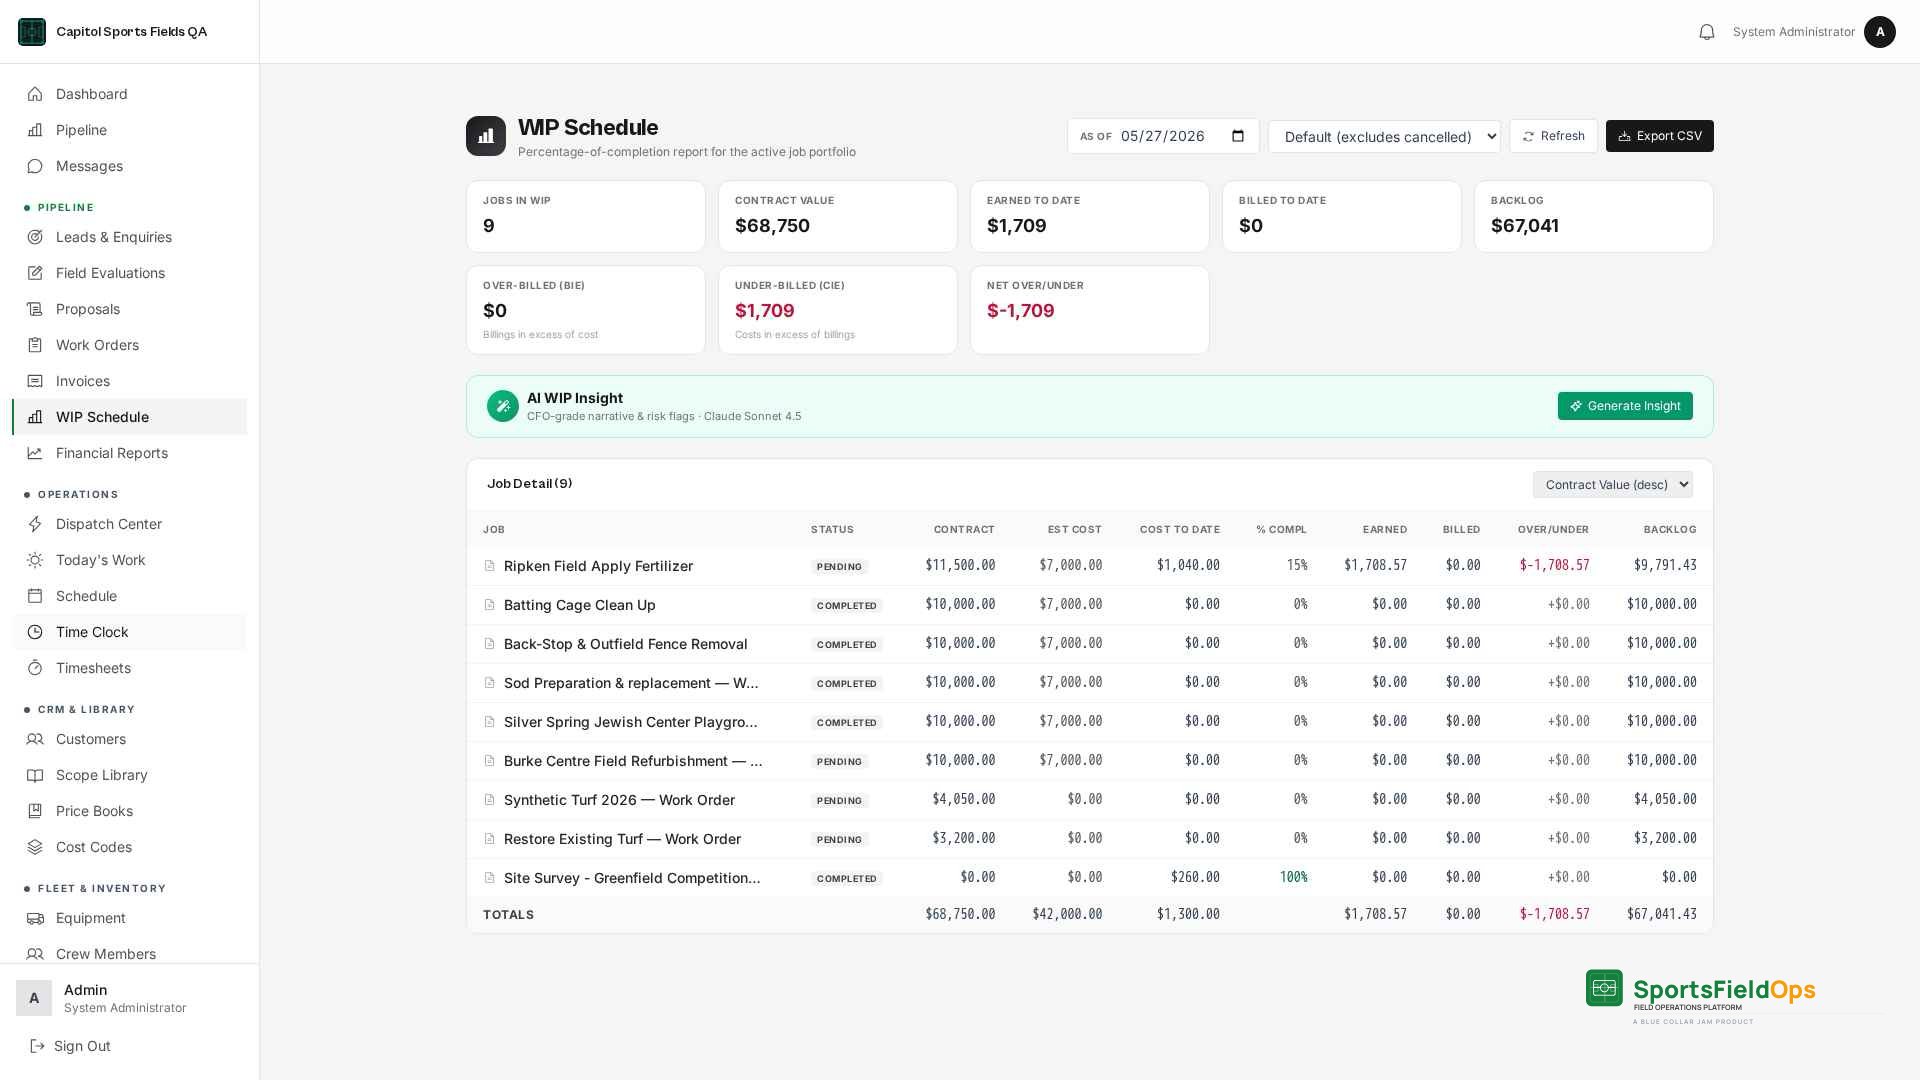Click the Proposals document icon
Viewport: 1920px width, 1080px height.
point(35,309)
